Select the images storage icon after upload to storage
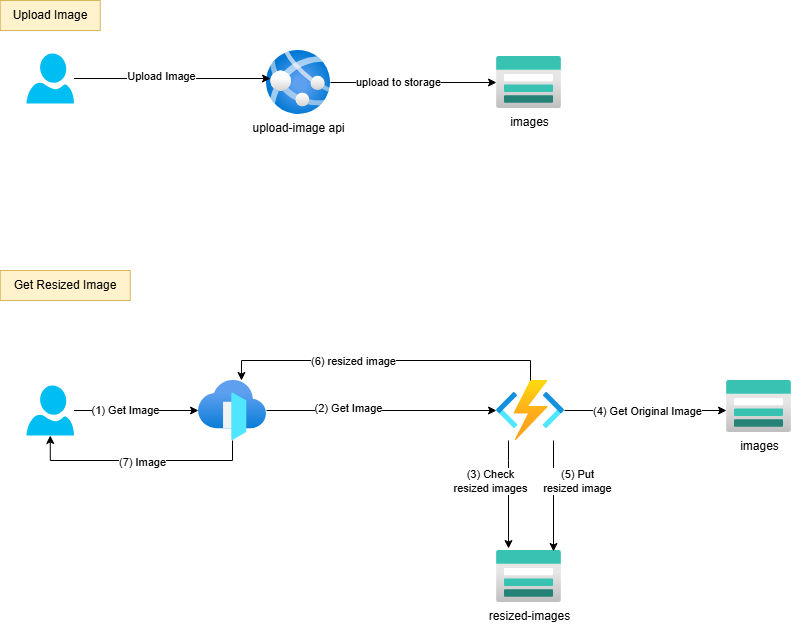Image resolution: width=792 pixels, height=624 pixels. tap(529, 81)
